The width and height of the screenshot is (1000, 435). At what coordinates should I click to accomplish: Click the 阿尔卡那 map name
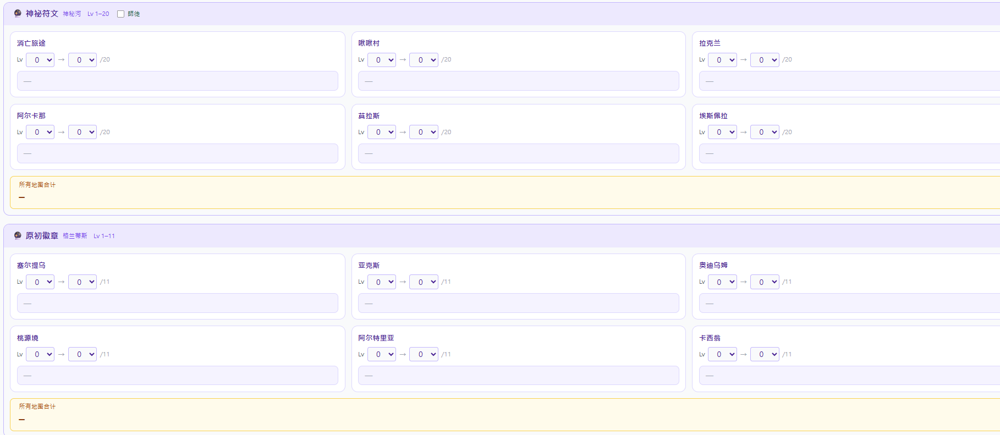point(31,115)
